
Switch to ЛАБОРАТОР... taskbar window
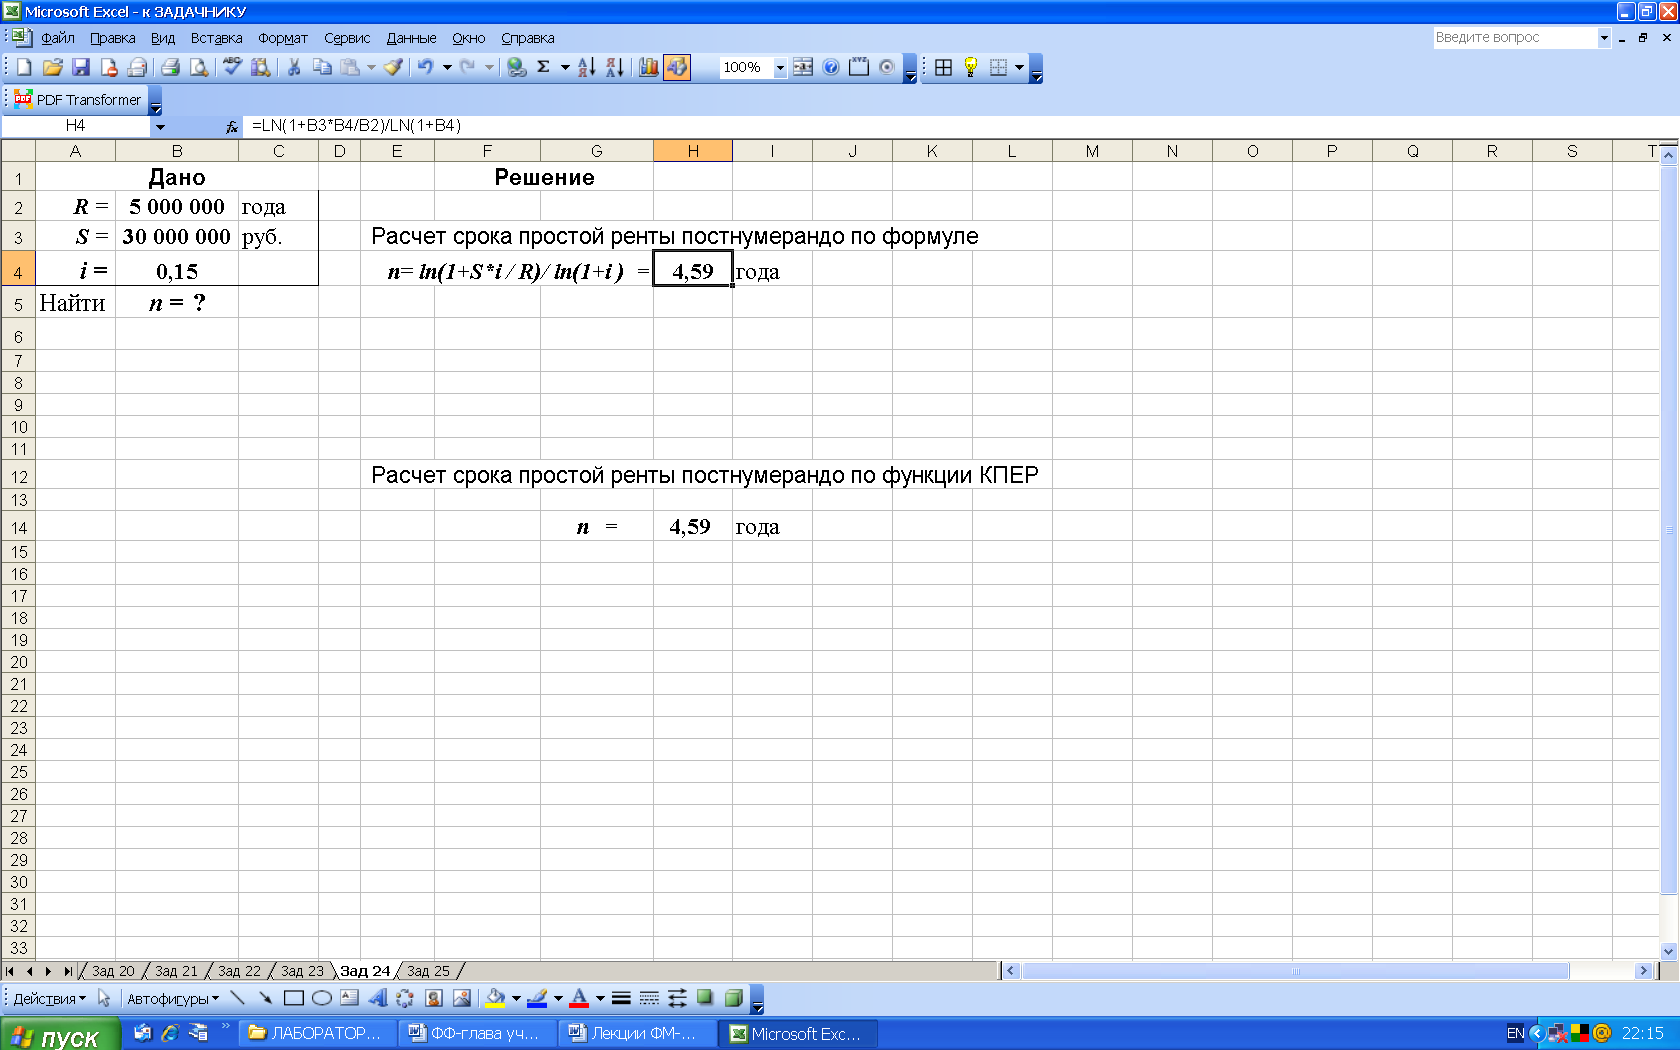coord(316,1034)
